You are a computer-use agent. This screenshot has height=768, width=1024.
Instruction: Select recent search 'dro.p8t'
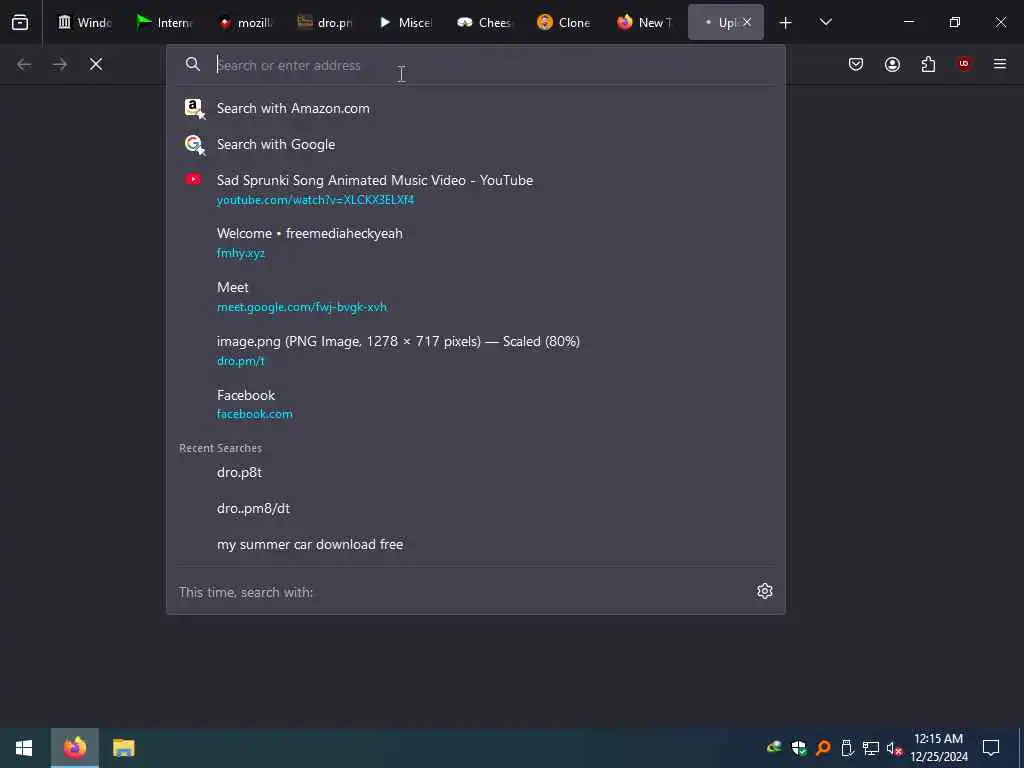pyautogui.click(x=475, y=472)
